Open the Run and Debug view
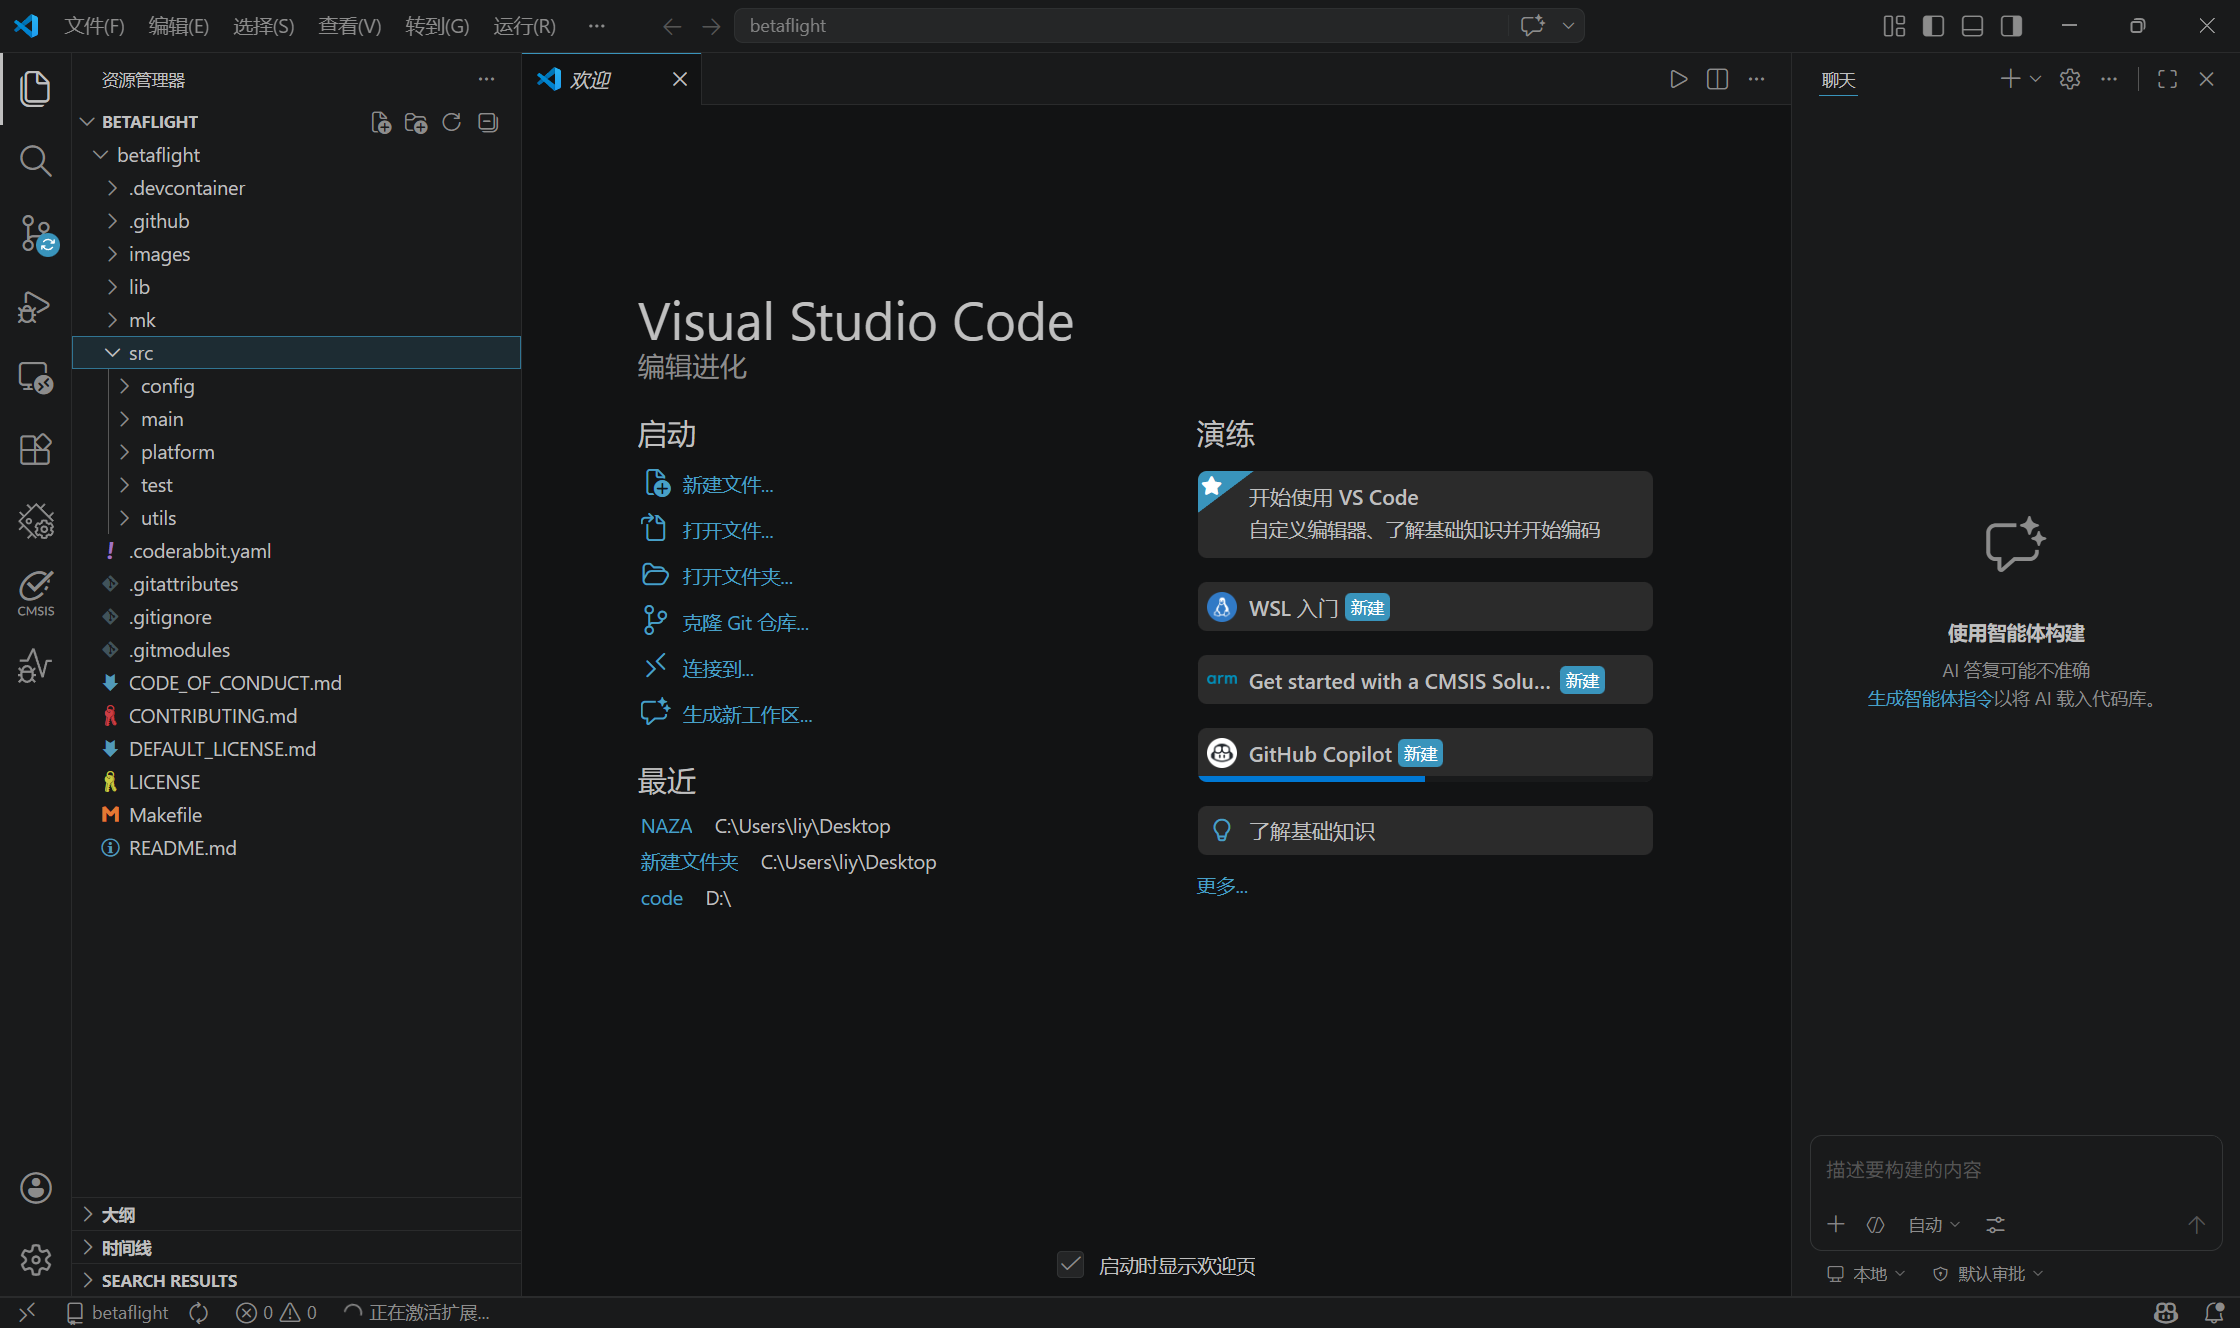 (36, 306)
